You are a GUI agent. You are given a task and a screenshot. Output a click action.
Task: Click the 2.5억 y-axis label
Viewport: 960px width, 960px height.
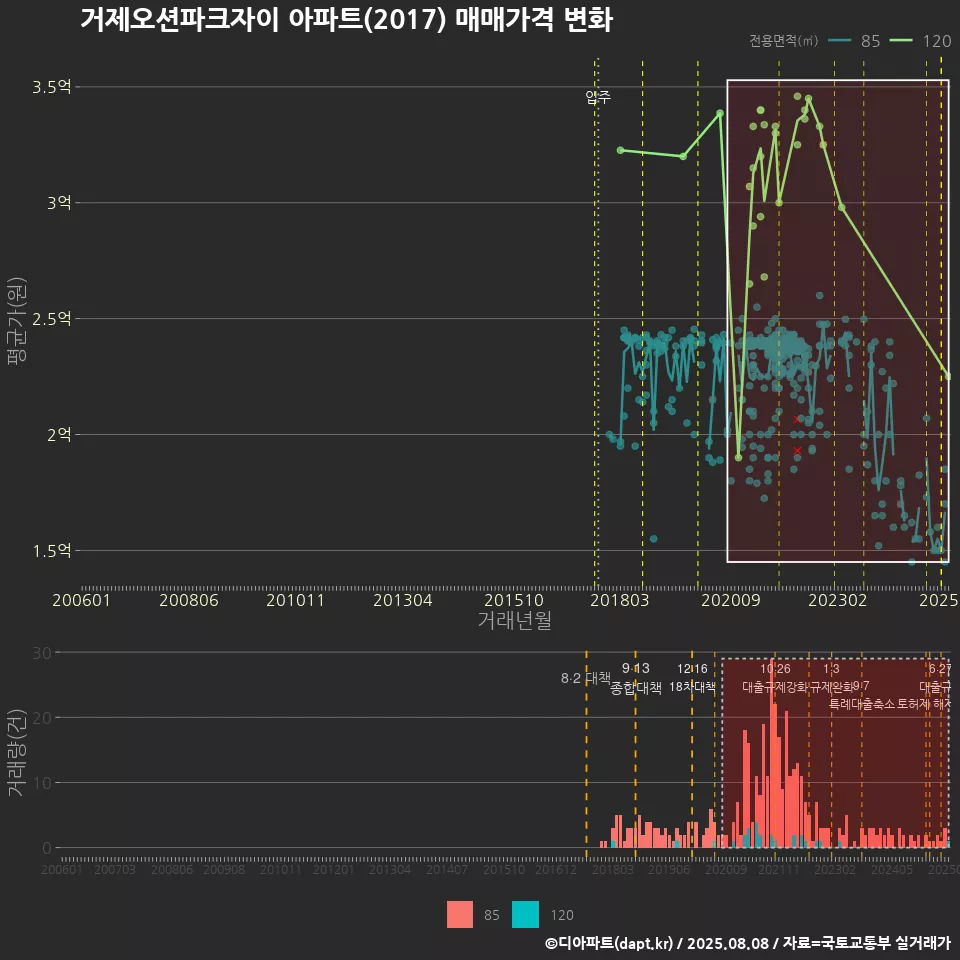click(52, 318)
